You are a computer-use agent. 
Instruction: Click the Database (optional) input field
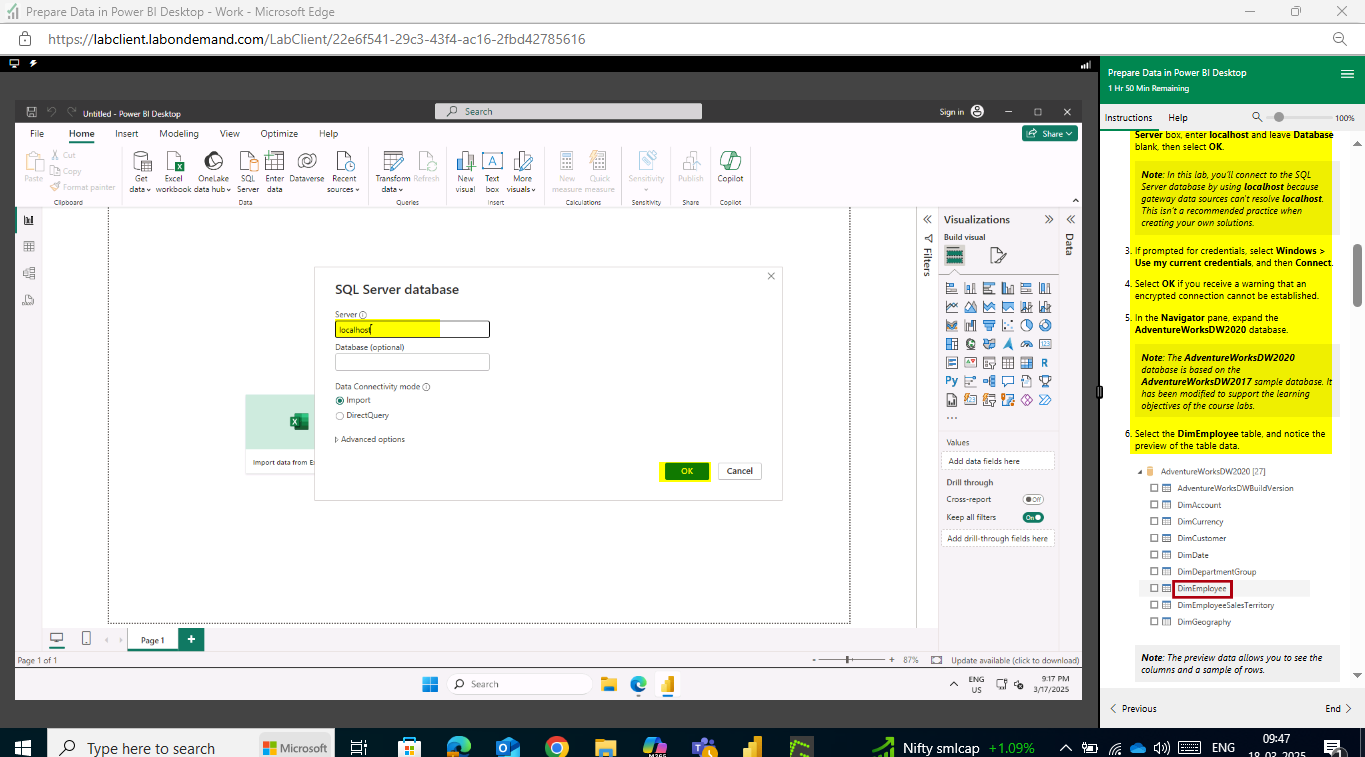point(412,362)
